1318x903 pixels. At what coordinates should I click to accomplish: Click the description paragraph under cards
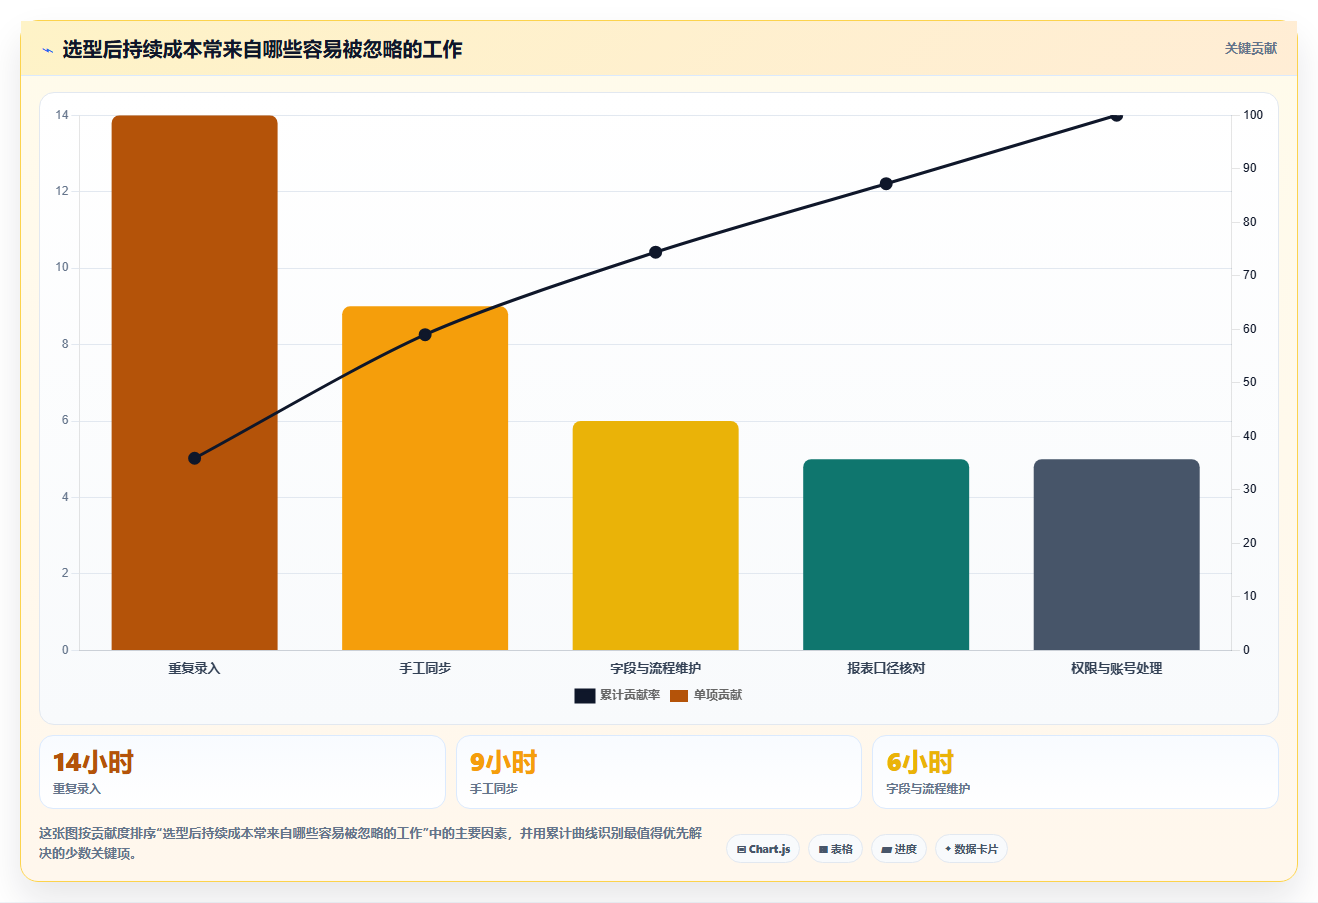(370, 843)
